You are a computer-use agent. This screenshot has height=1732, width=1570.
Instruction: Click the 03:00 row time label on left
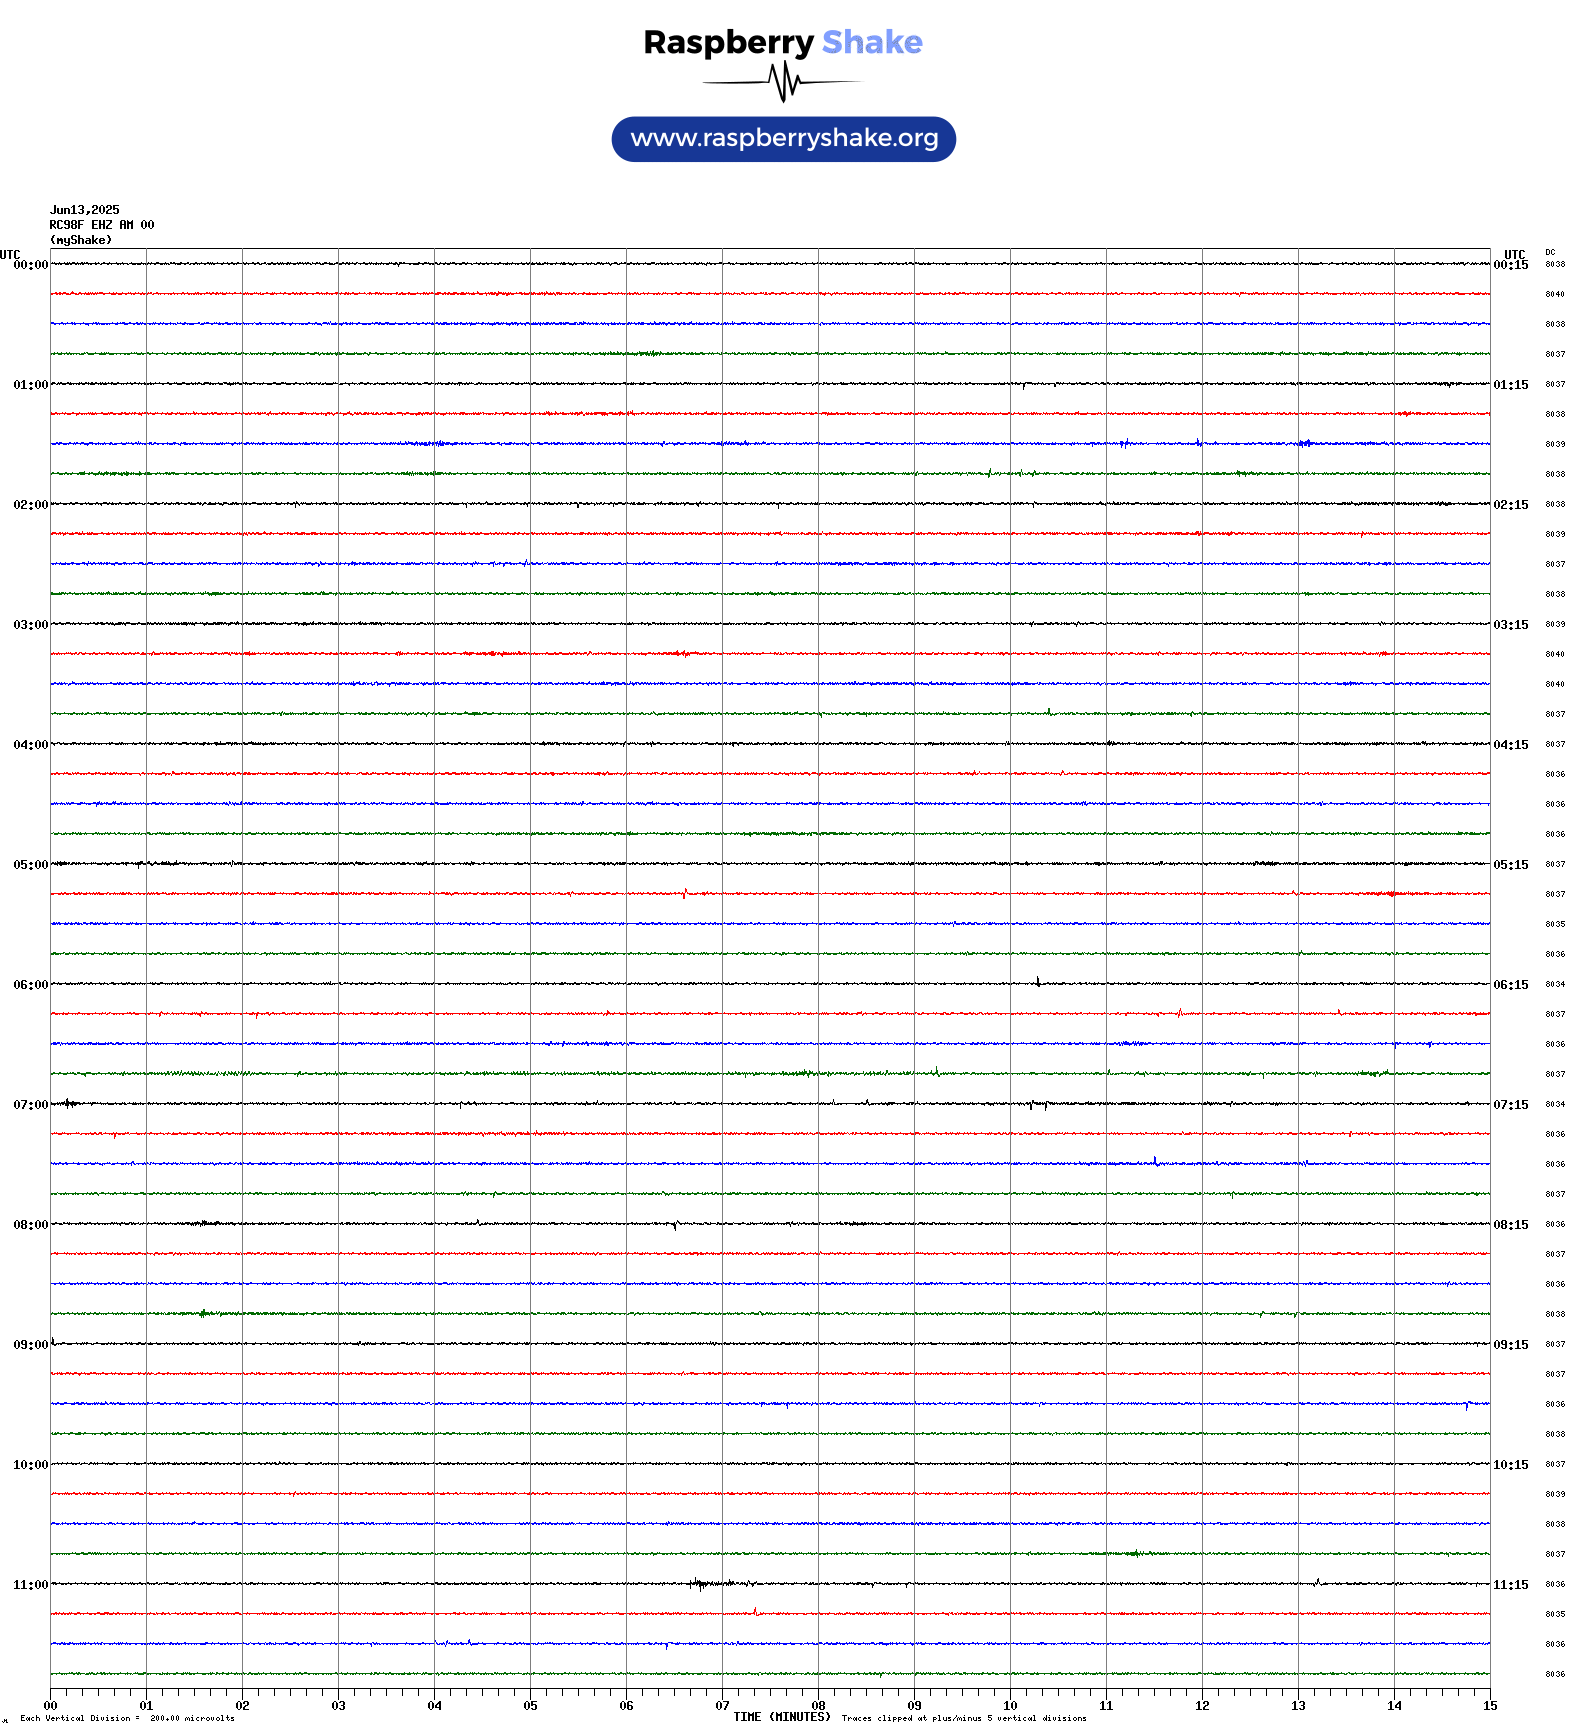(30, 625)
